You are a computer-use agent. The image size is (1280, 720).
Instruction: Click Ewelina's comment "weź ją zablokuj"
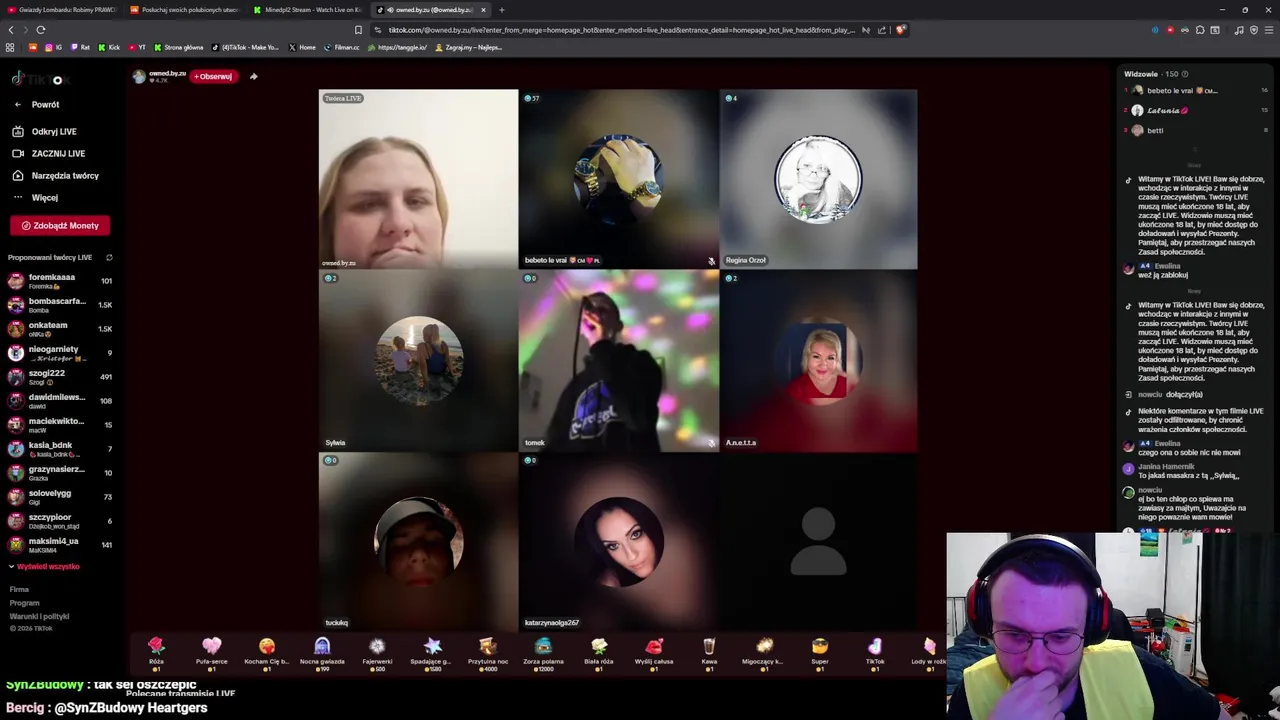click(x=1163, y=274)
